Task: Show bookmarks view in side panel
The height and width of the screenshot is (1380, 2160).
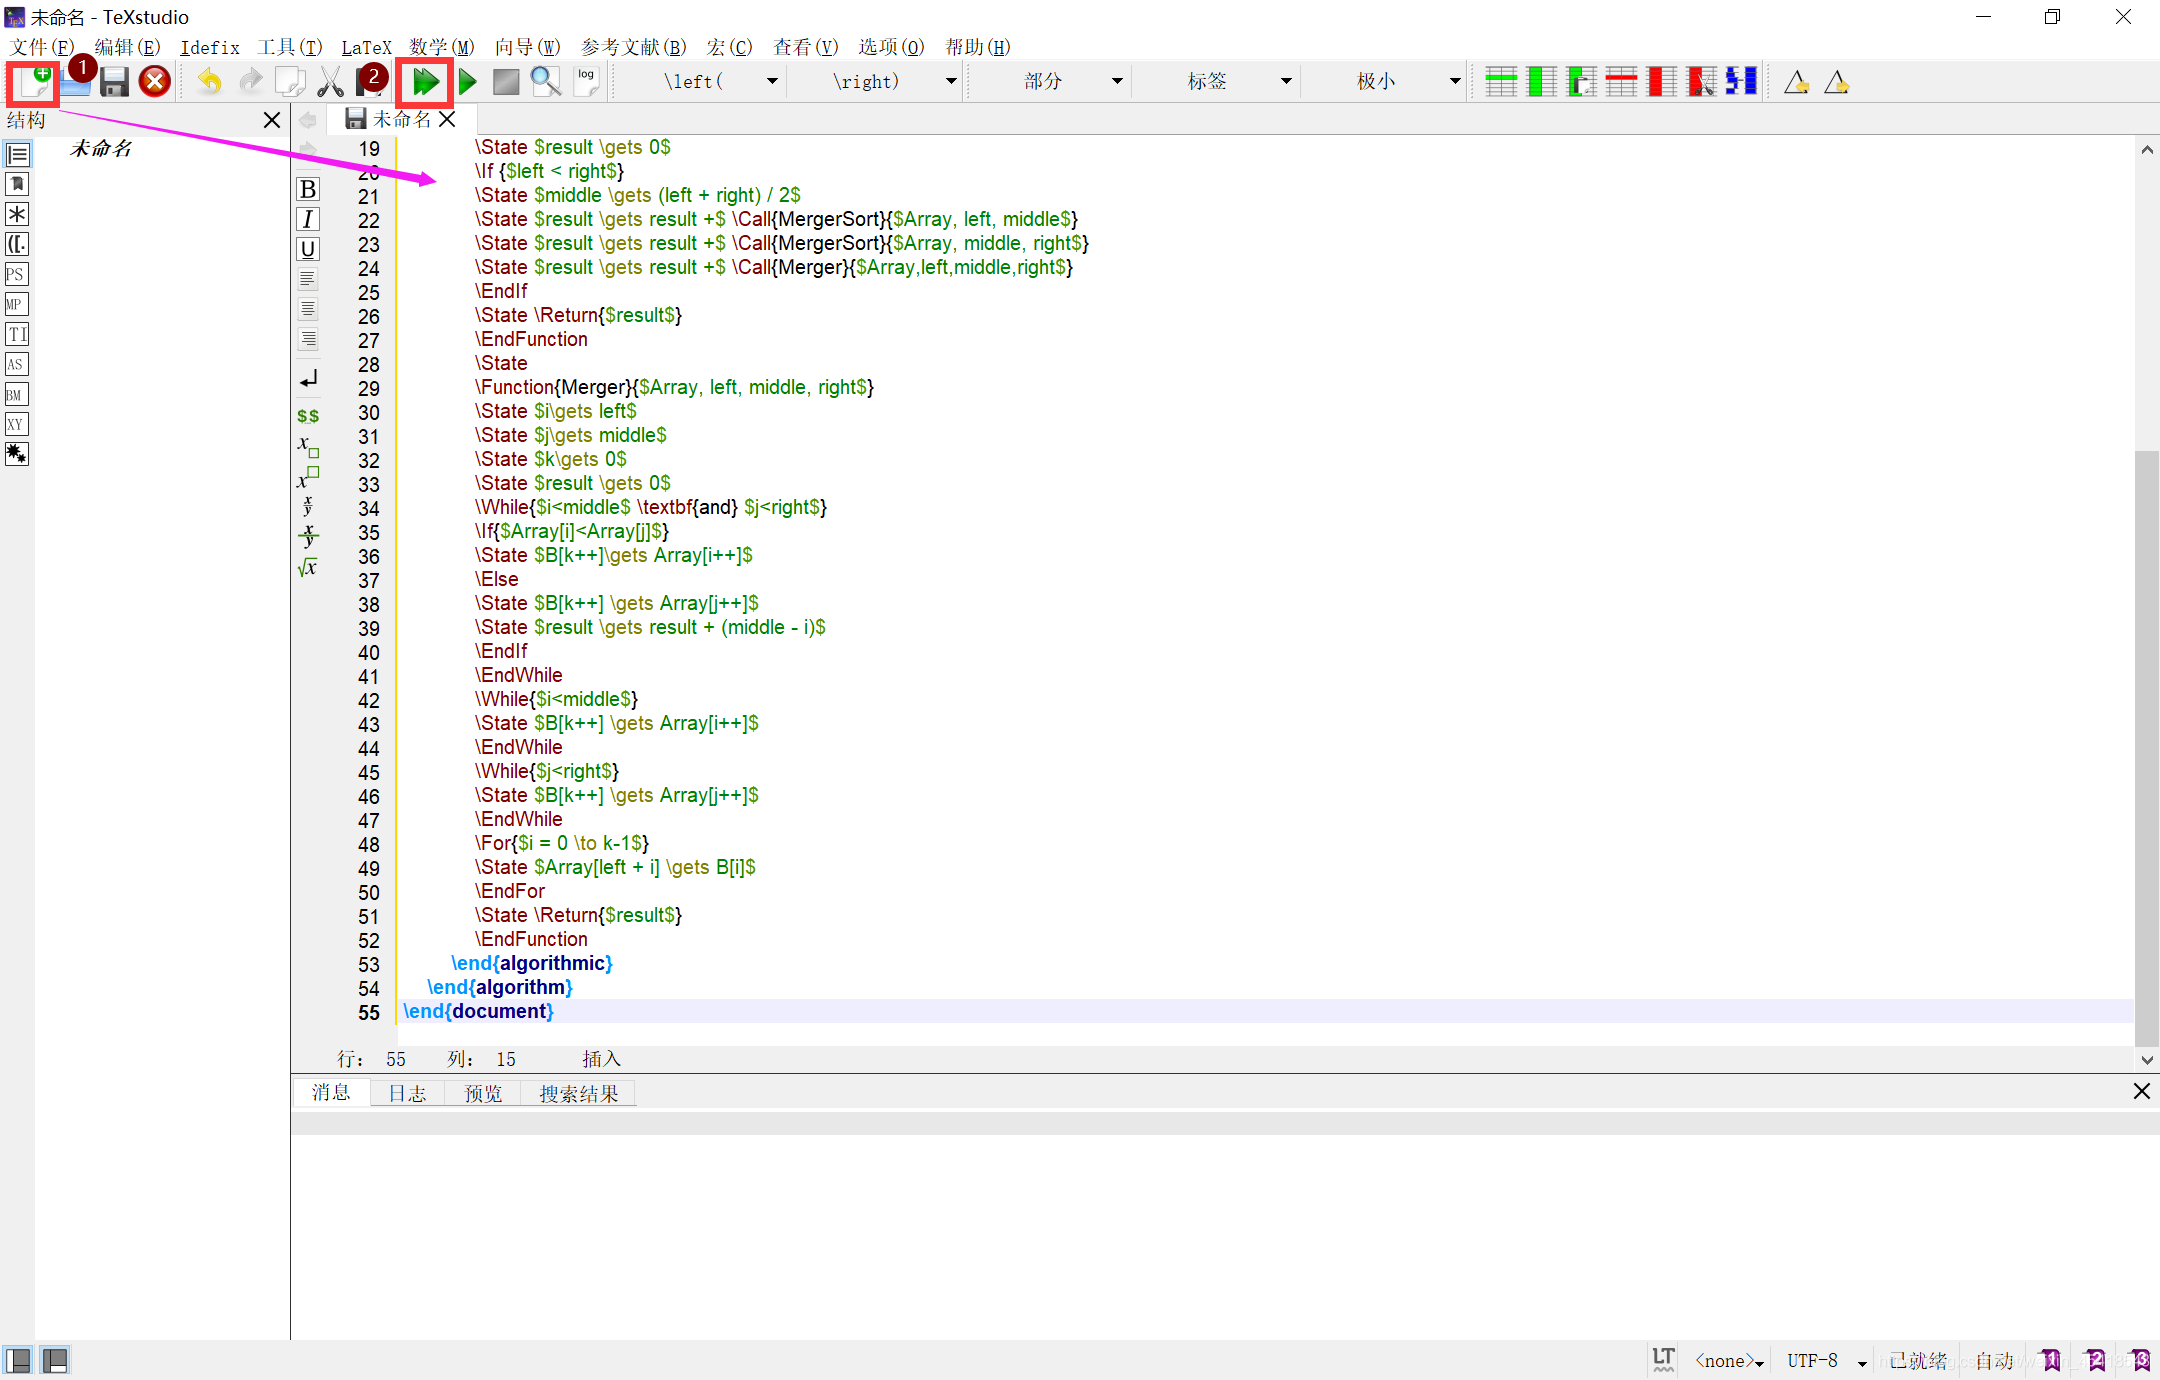Action: 17,184
